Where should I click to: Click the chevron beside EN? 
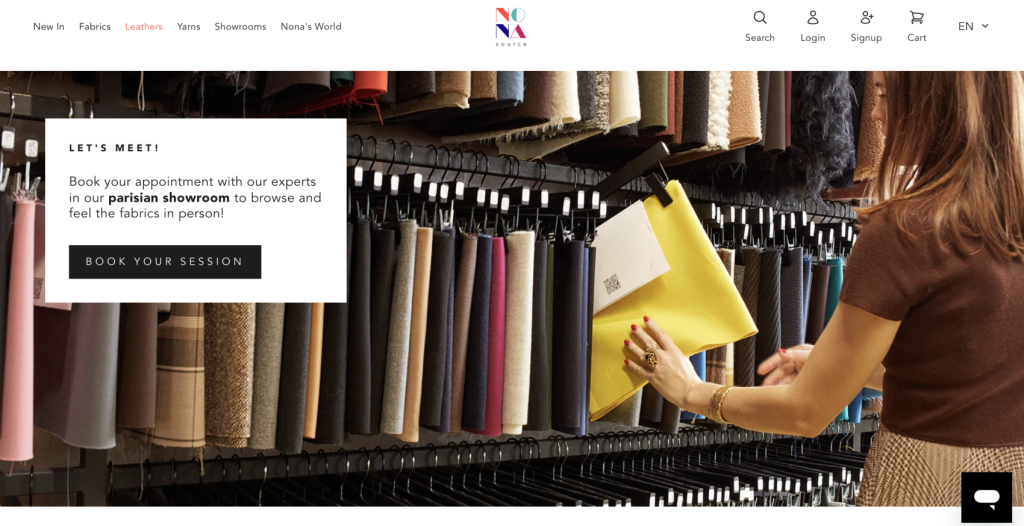pyautogui.click(x=985, y=26)
